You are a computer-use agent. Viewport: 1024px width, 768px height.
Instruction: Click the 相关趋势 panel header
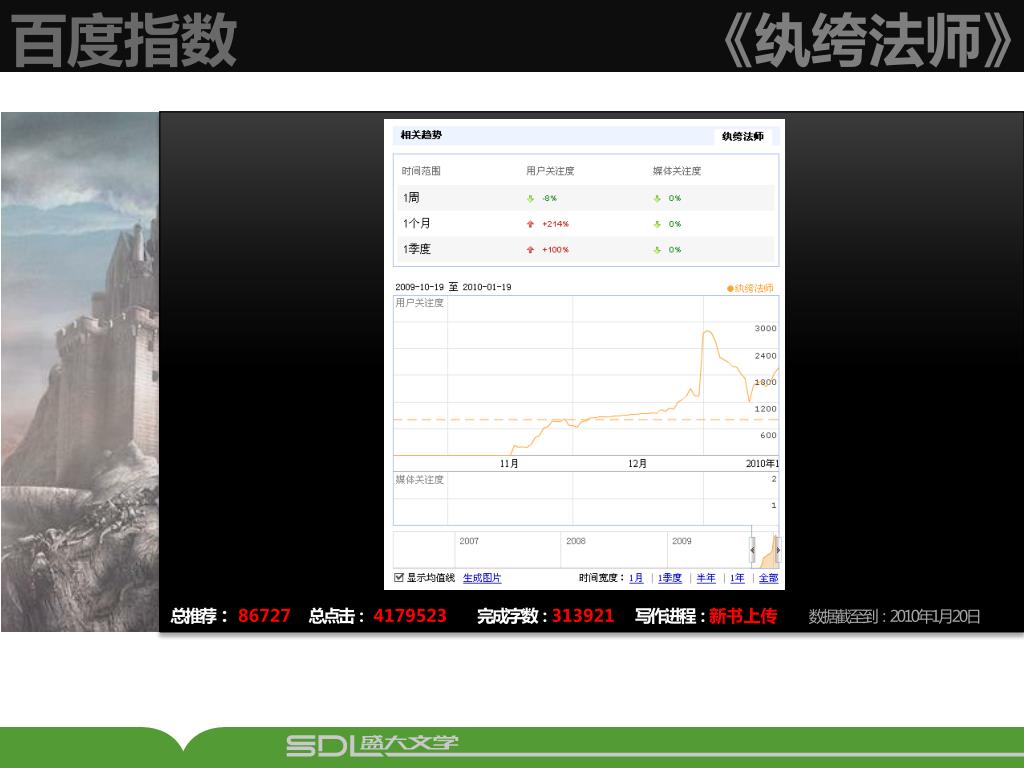(x=421, y=135)
